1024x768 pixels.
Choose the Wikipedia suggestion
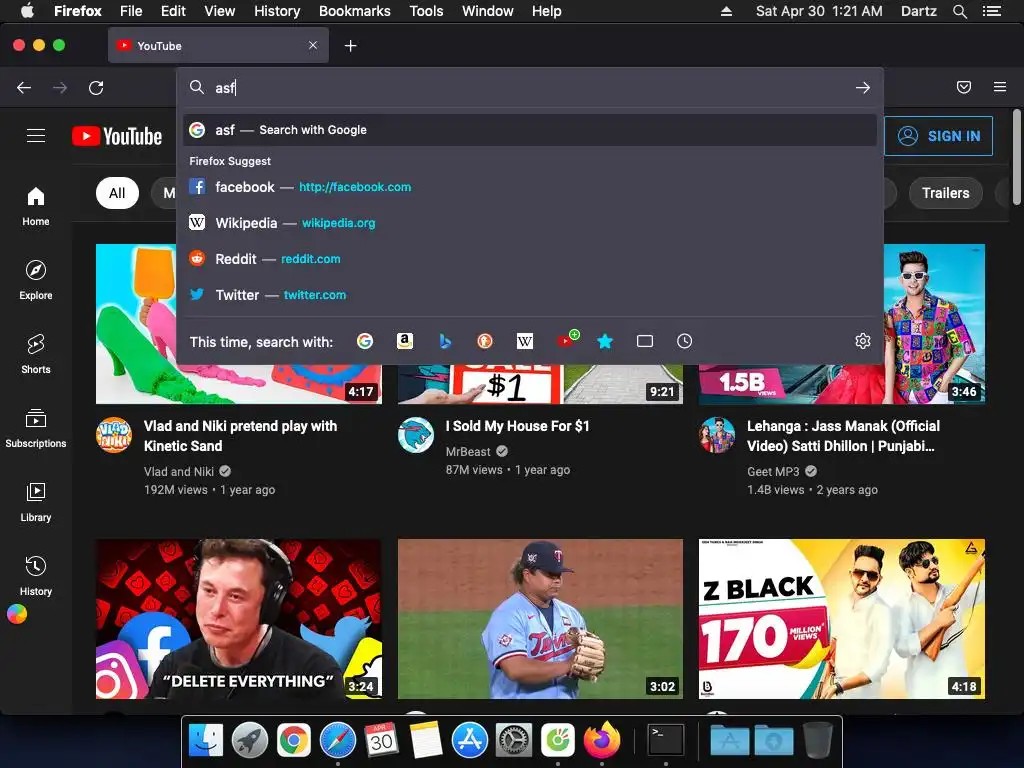tap(530, 223)
